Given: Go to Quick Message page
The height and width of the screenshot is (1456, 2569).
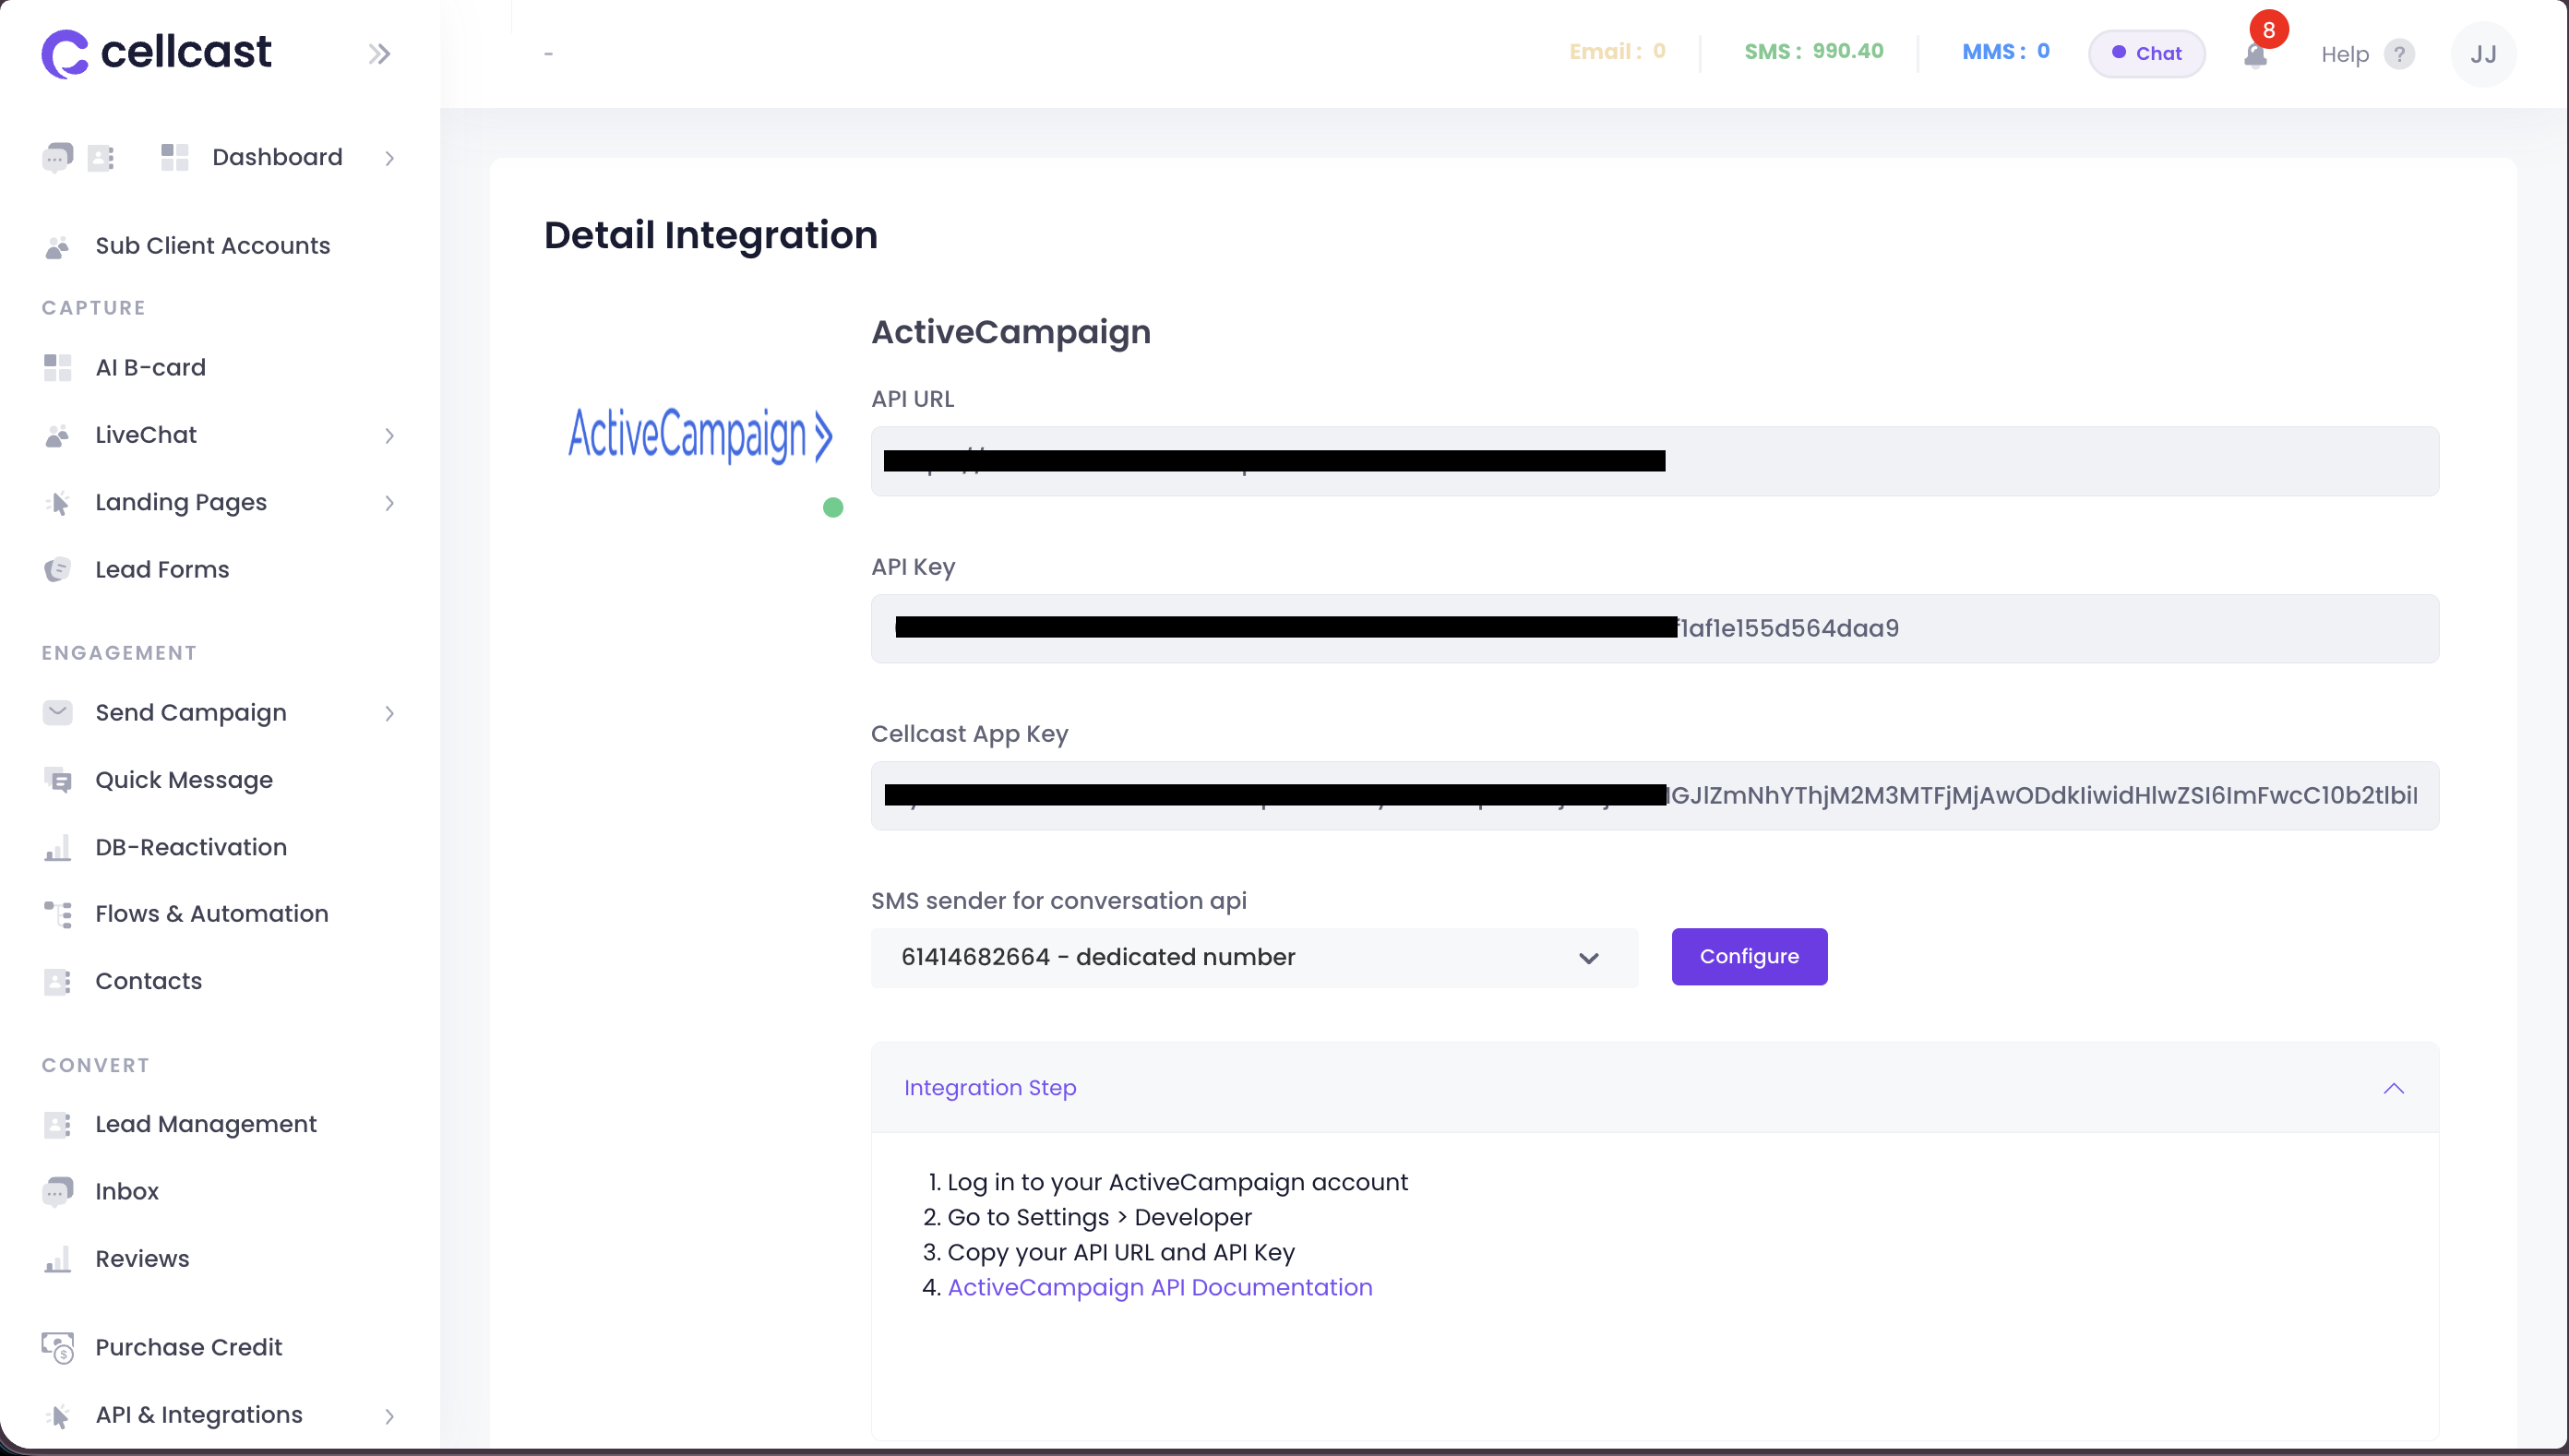Looking at the screenshot, I should click(x=184, y=780).
